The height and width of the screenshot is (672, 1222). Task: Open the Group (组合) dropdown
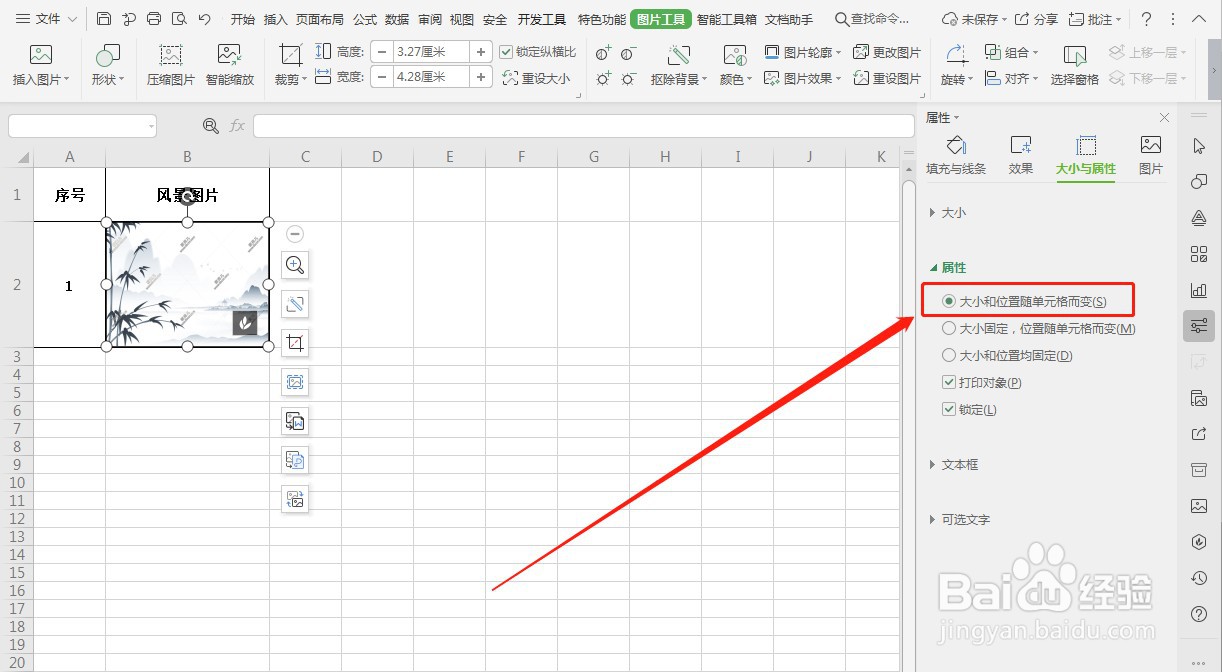(1012, 52)
